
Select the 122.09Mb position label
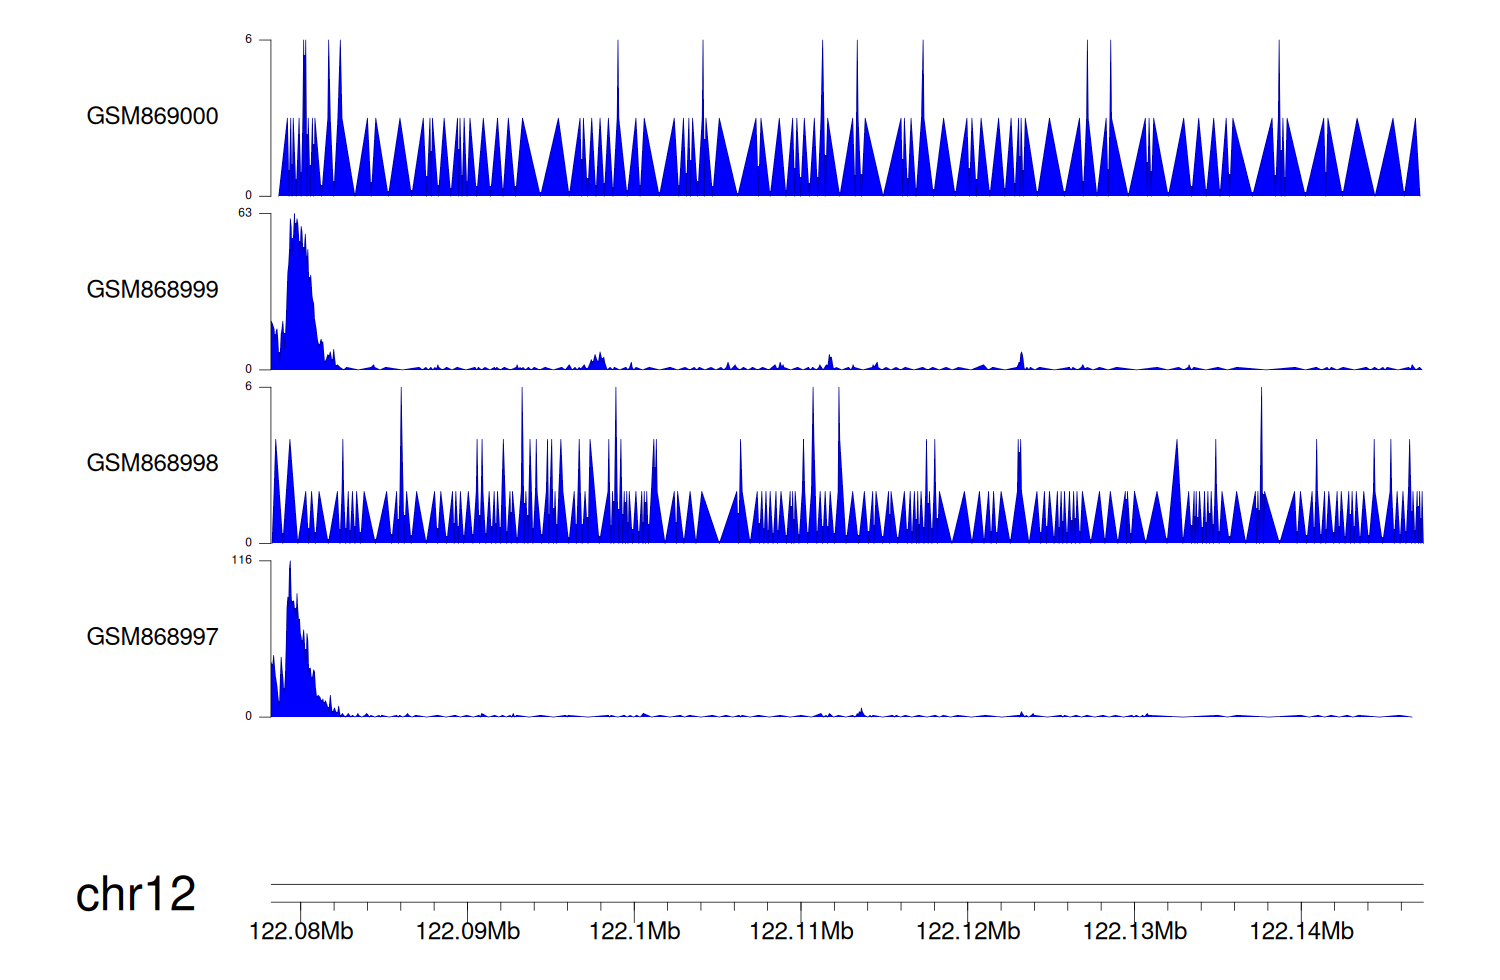click(x=467, y=931)
